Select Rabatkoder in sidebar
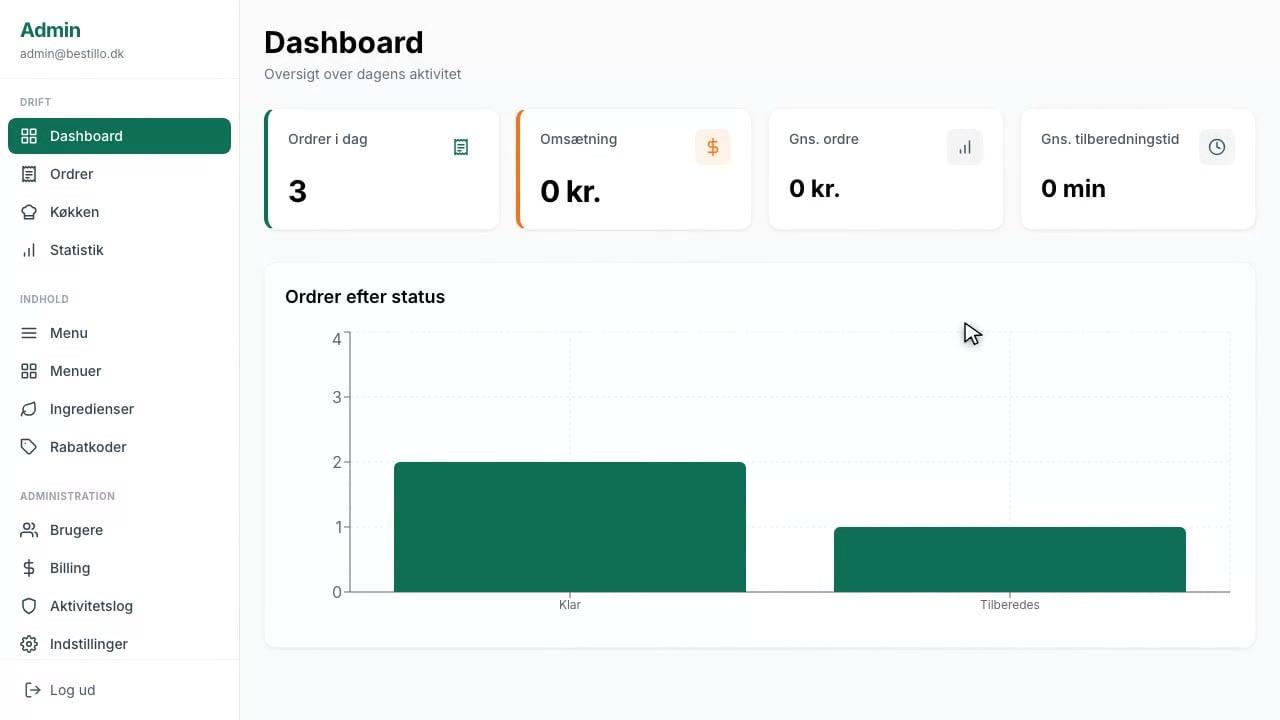The height and width of the screenshot is (720, 1280). click(x=119, y=447)
